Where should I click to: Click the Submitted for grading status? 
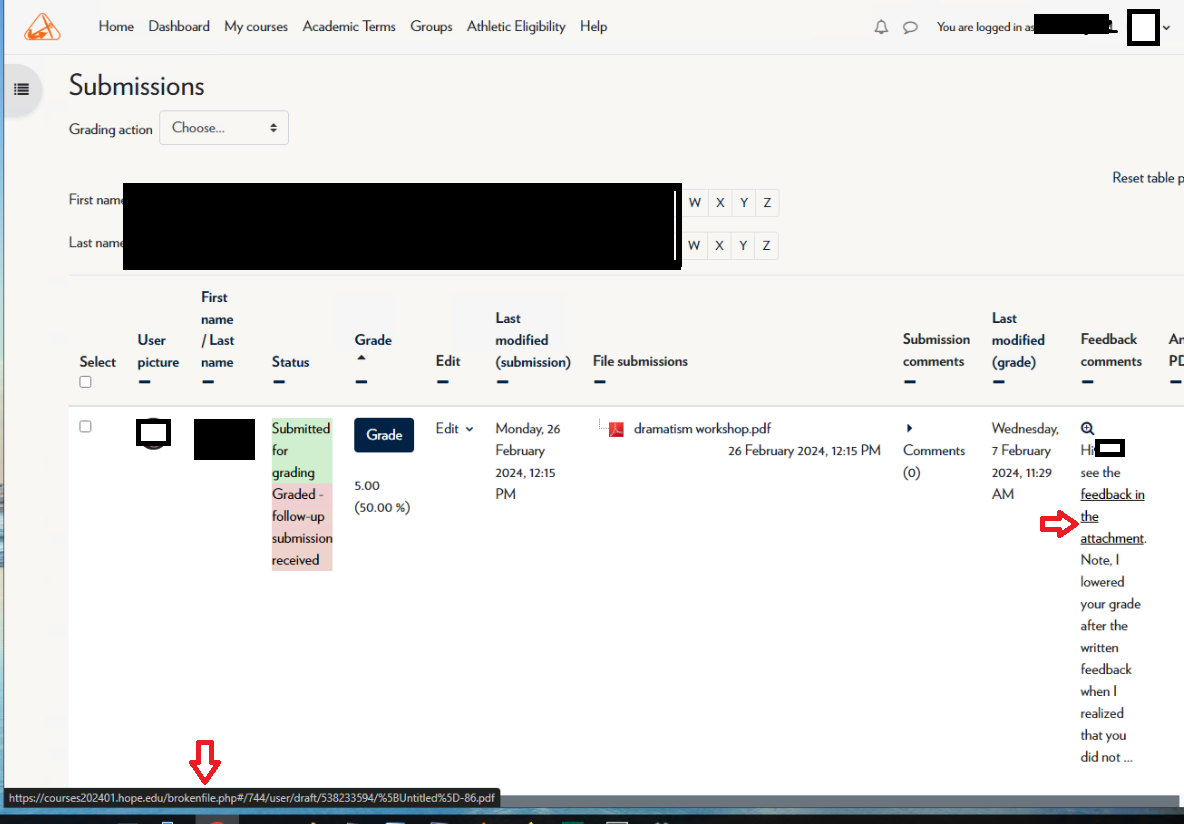click(x=301, y=450)
